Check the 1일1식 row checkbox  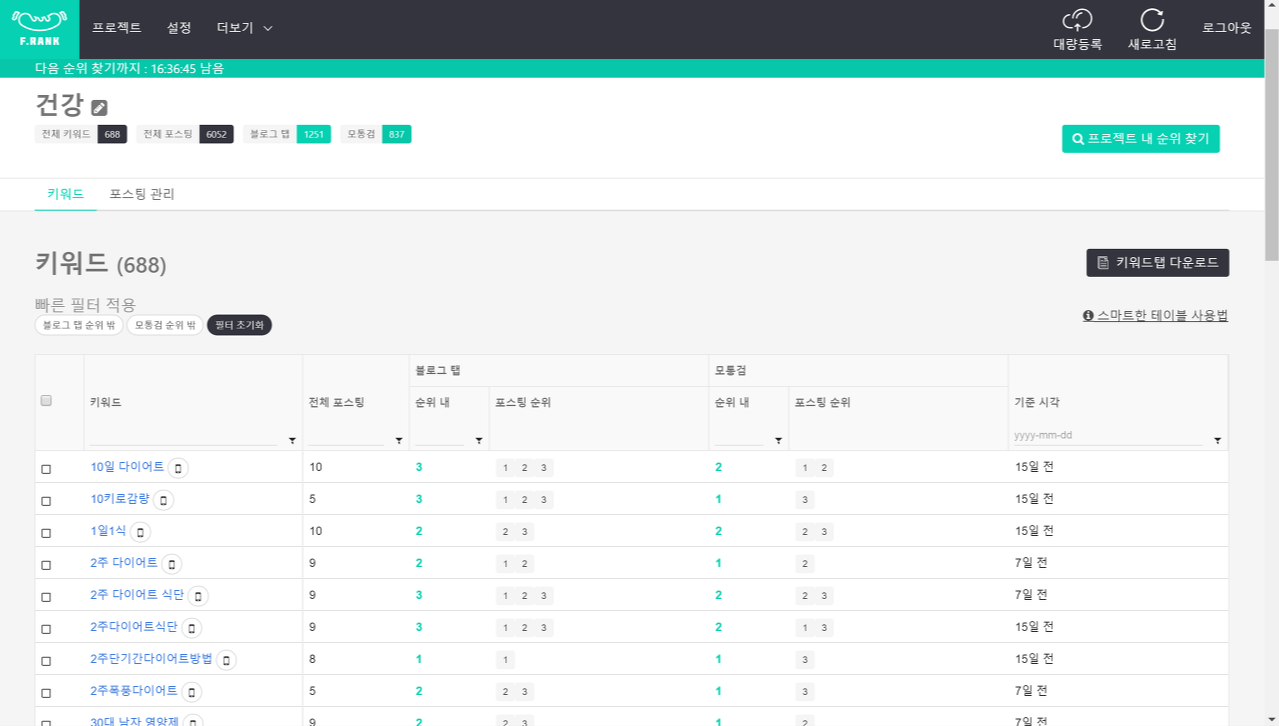pos(46,533)
